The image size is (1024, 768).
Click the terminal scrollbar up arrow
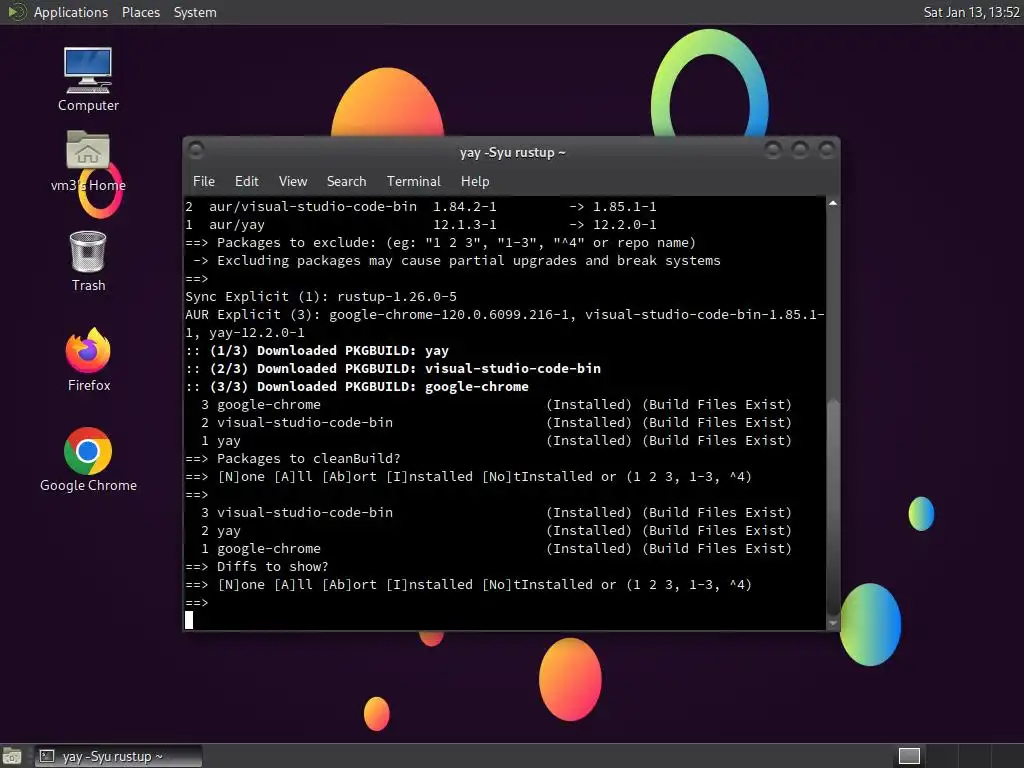[833, 204]
